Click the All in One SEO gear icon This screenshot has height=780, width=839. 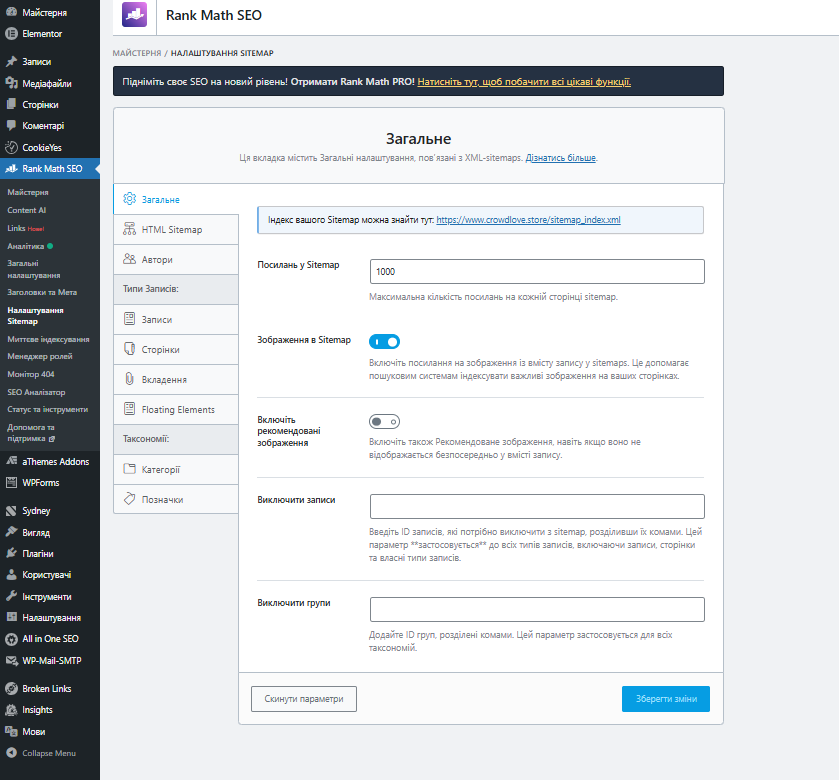click(11, 639)
